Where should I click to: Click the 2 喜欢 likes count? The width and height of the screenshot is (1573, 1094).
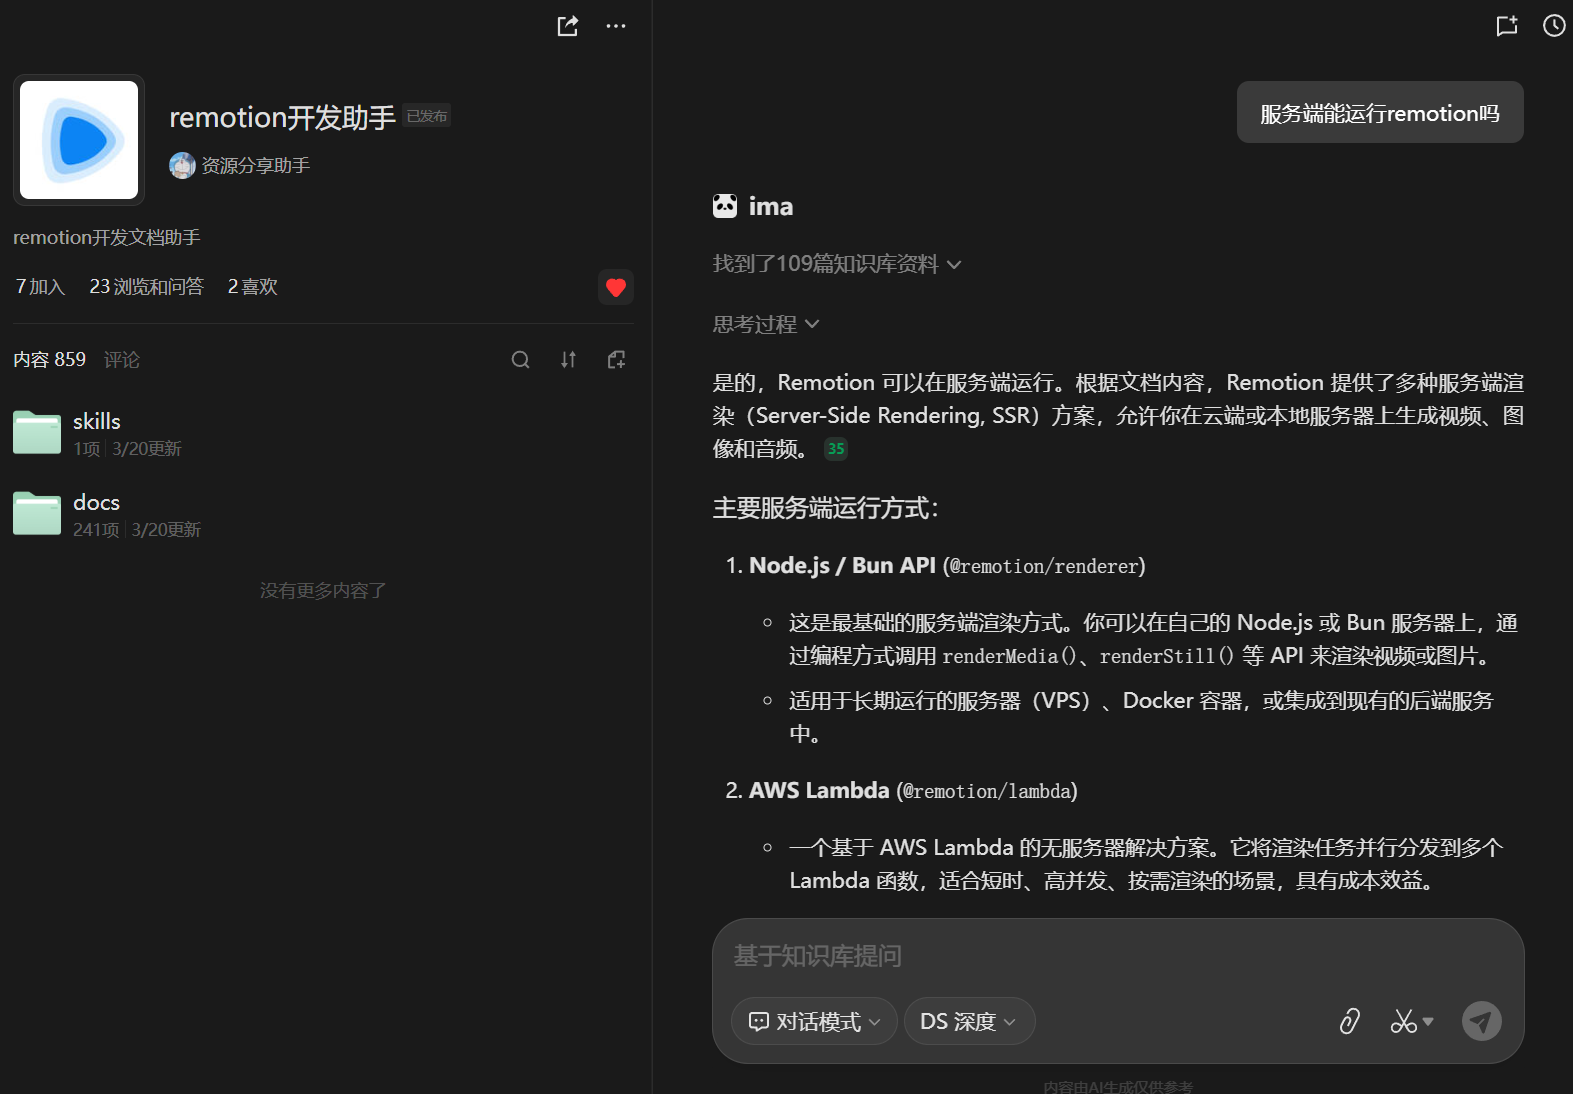click(252, 287)
